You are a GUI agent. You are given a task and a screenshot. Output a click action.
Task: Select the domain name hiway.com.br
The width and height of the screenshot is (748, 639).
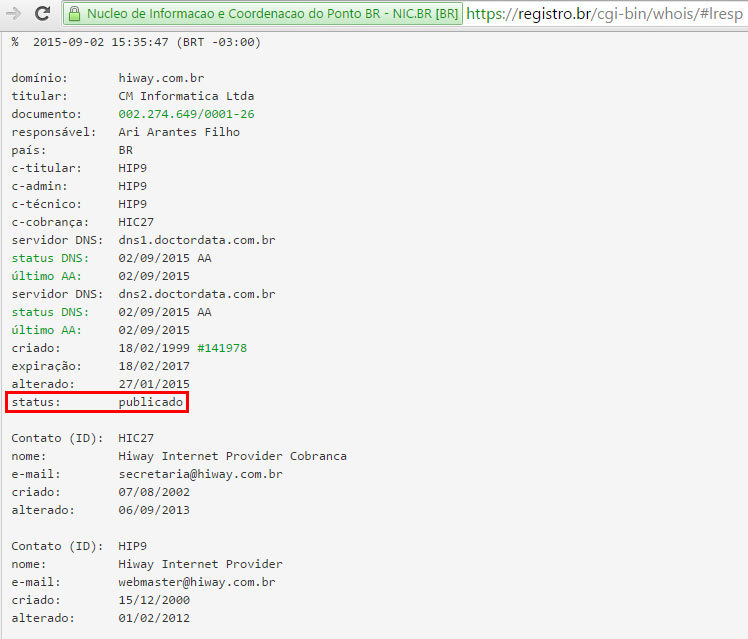[161, 78]
